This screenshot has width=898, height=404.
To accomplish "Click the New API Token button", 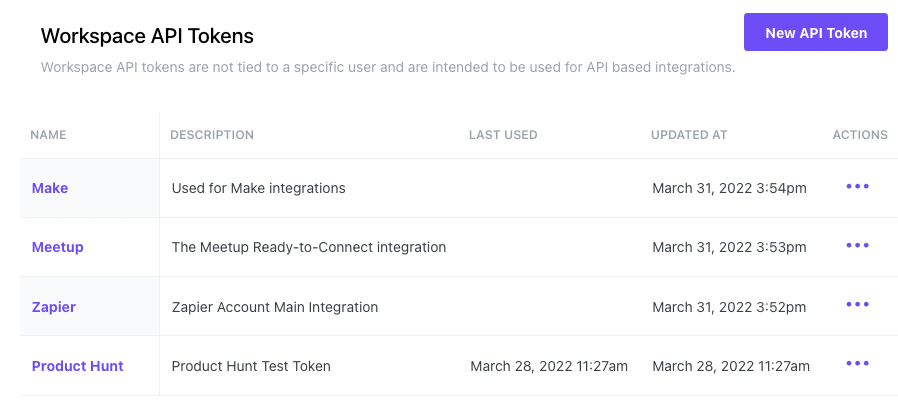I will pyautogui.click(x=815, y=32).
